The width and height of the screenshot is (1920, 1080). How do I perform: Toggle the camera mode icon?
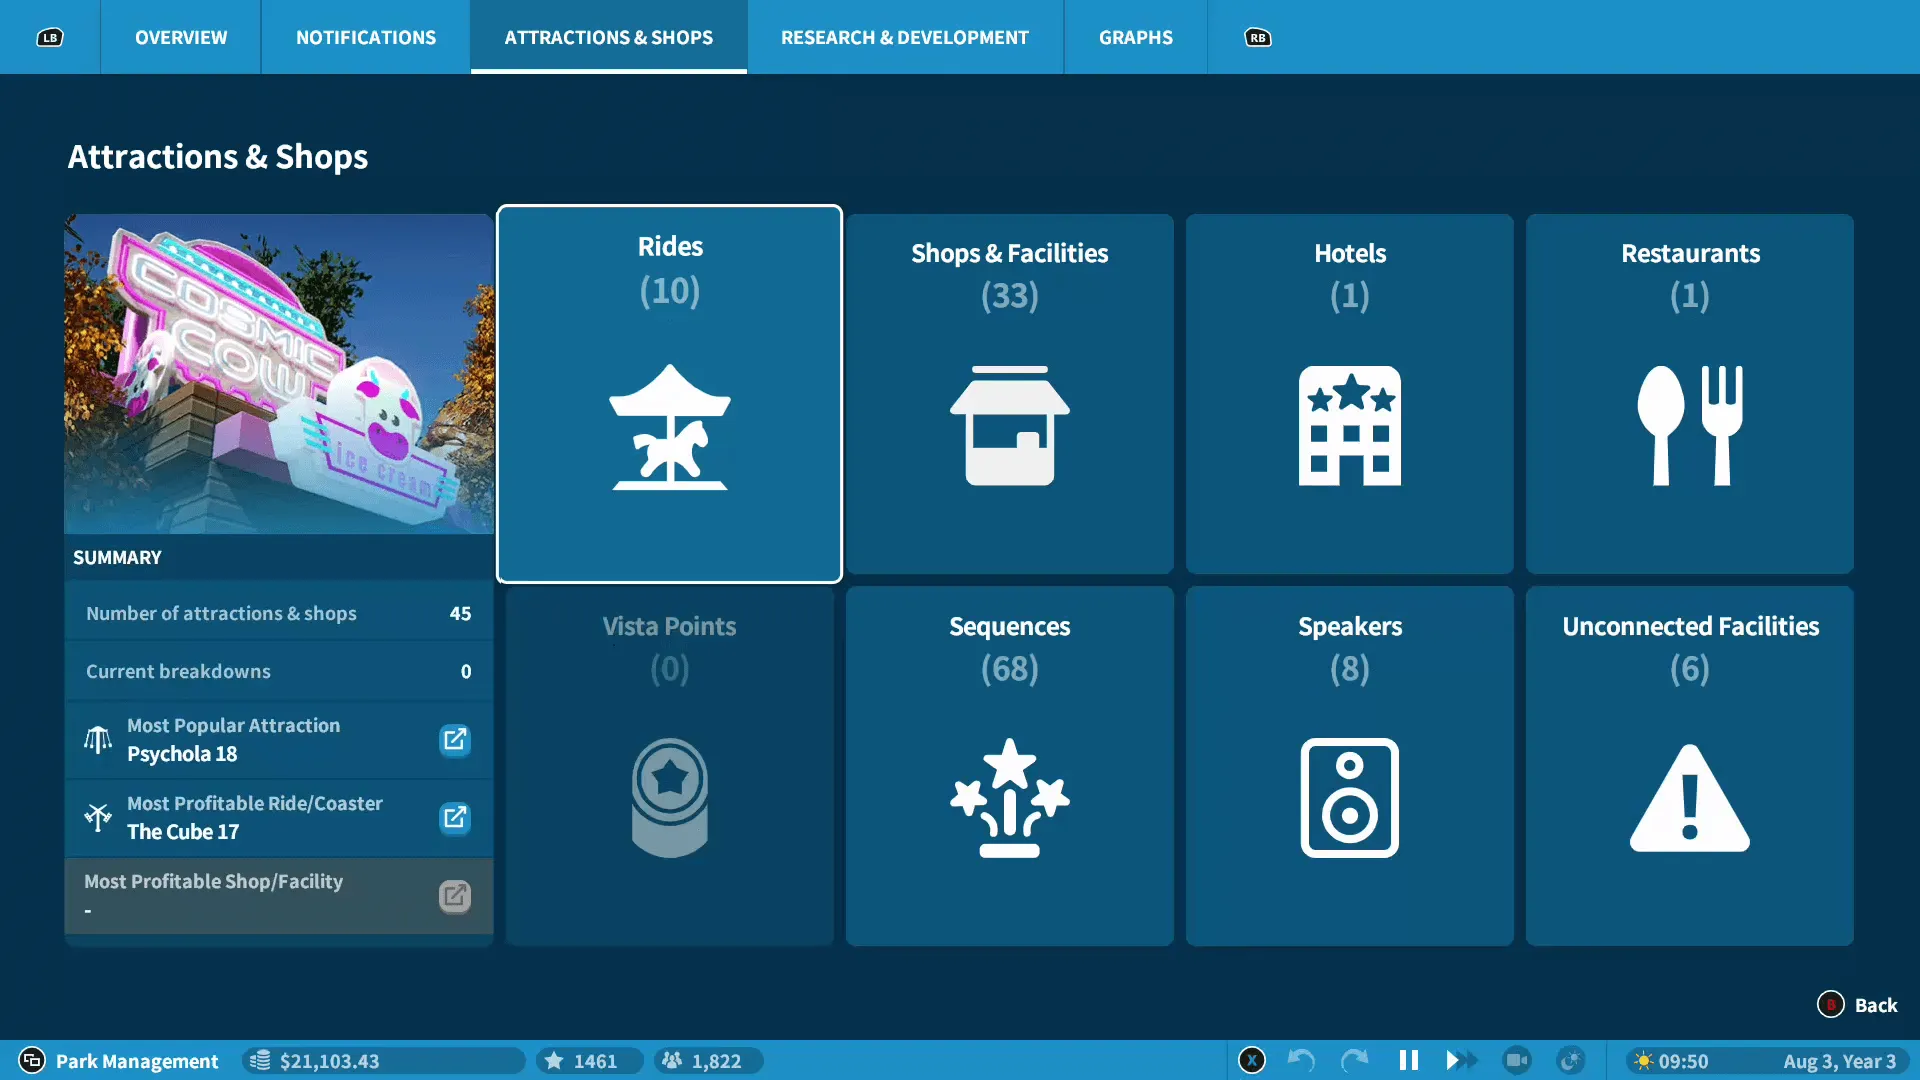point(1516,1060)
